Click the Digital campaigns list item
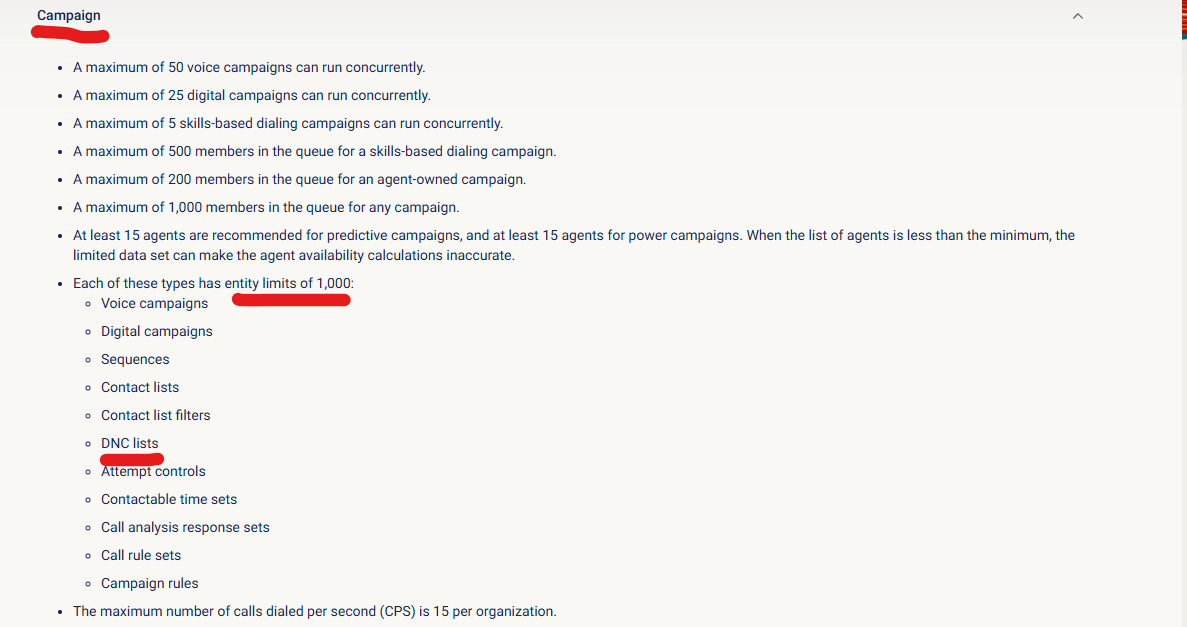The width and height of the screenshot is (1187, 627). coord(157,331)
